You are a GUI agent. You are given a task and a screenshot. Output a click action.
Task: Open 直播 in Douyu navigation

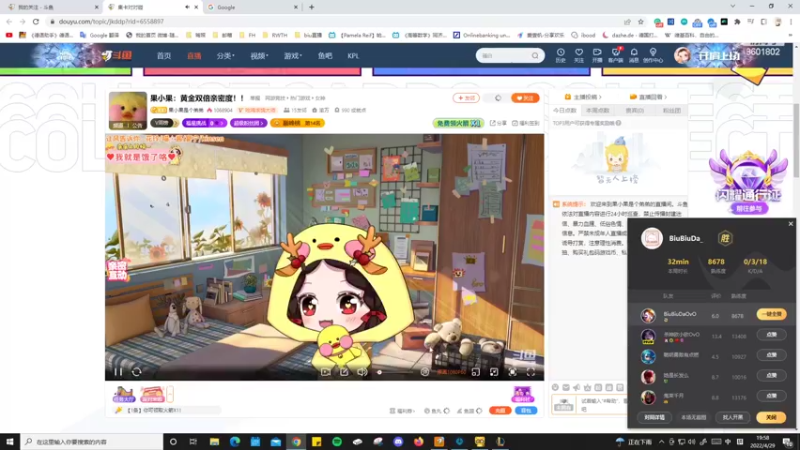coord(194,56)
